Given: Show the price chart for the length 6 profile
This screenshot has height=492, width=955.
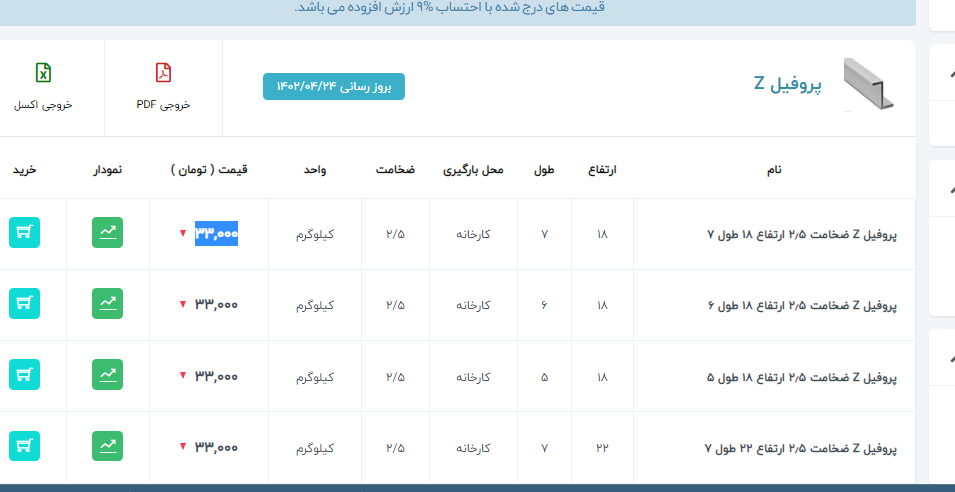Looking at the screenshot, I should 108,304.
